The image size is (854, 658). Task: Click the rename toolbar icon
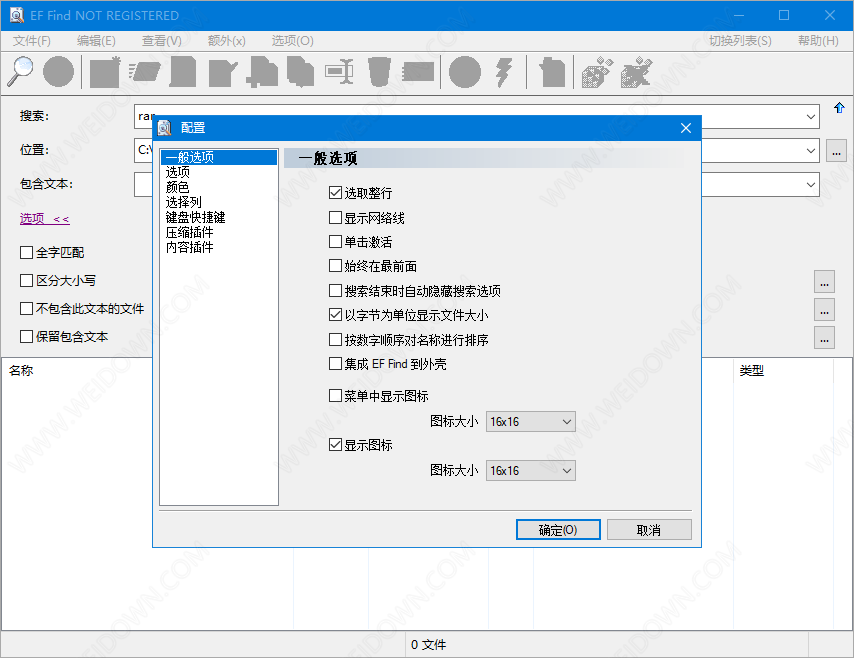pyautogui.click(x=340, y=72)
